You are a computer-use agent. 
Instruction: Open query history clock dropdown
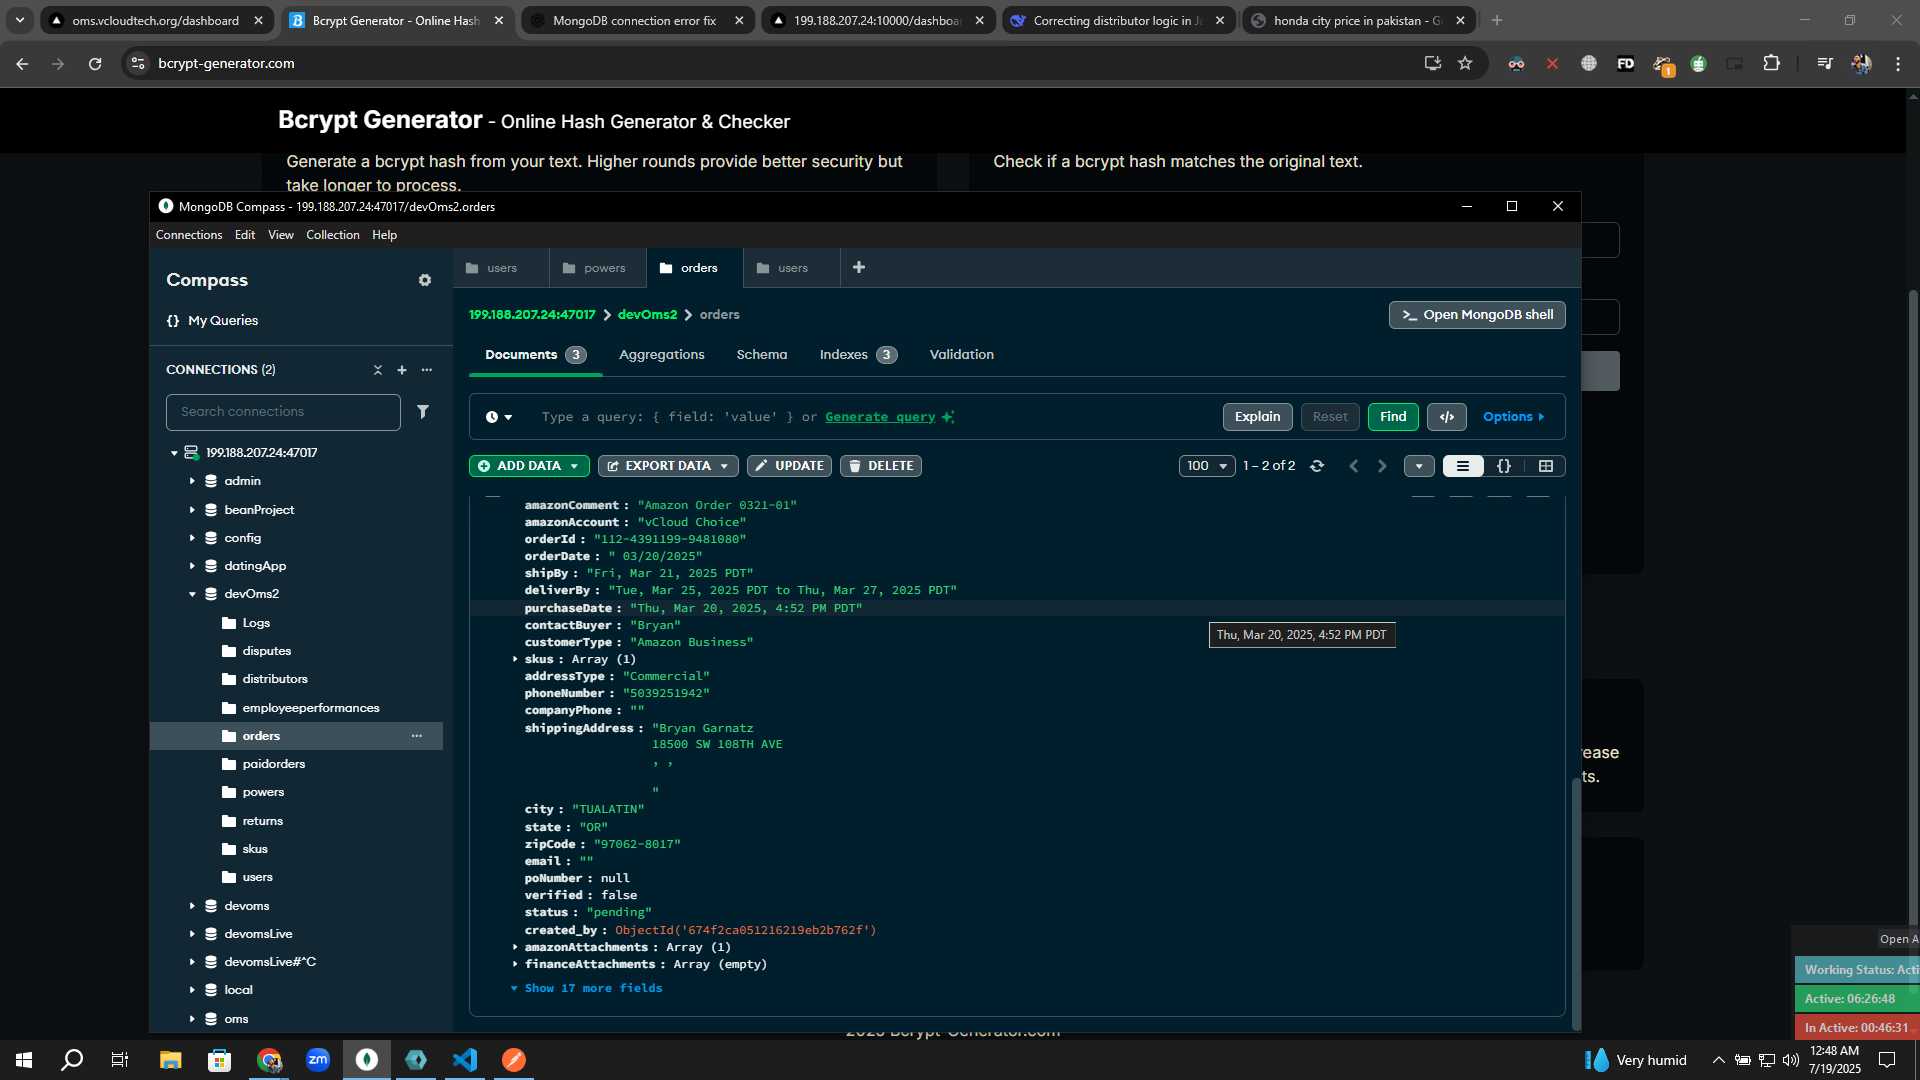(x=499, y=417)
